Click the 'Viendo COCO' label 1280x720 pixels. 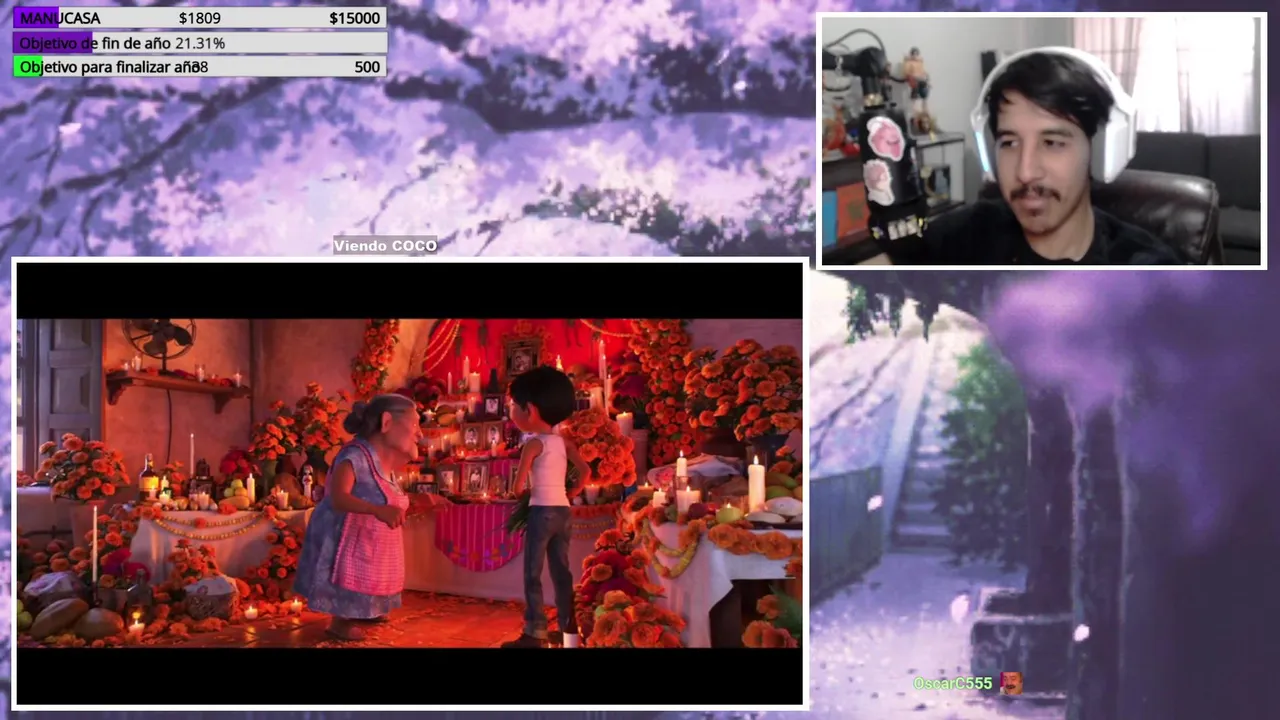[x=385, y=245]
